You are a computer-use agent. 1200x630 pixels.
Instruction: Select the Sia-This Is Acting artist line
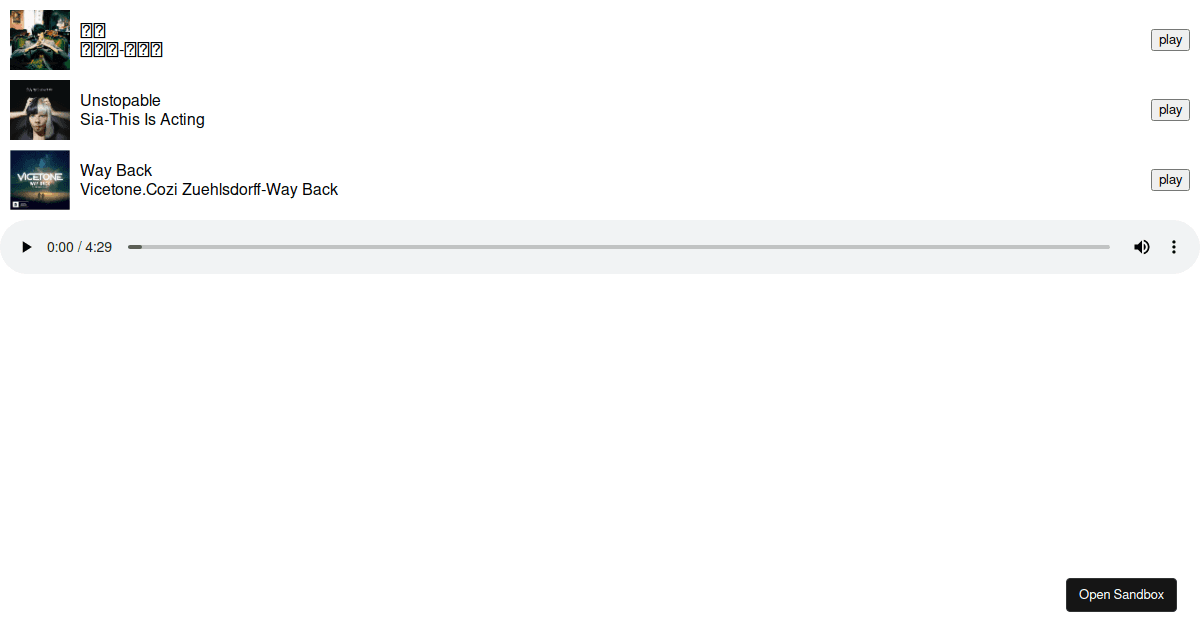(x=142, y=119)
